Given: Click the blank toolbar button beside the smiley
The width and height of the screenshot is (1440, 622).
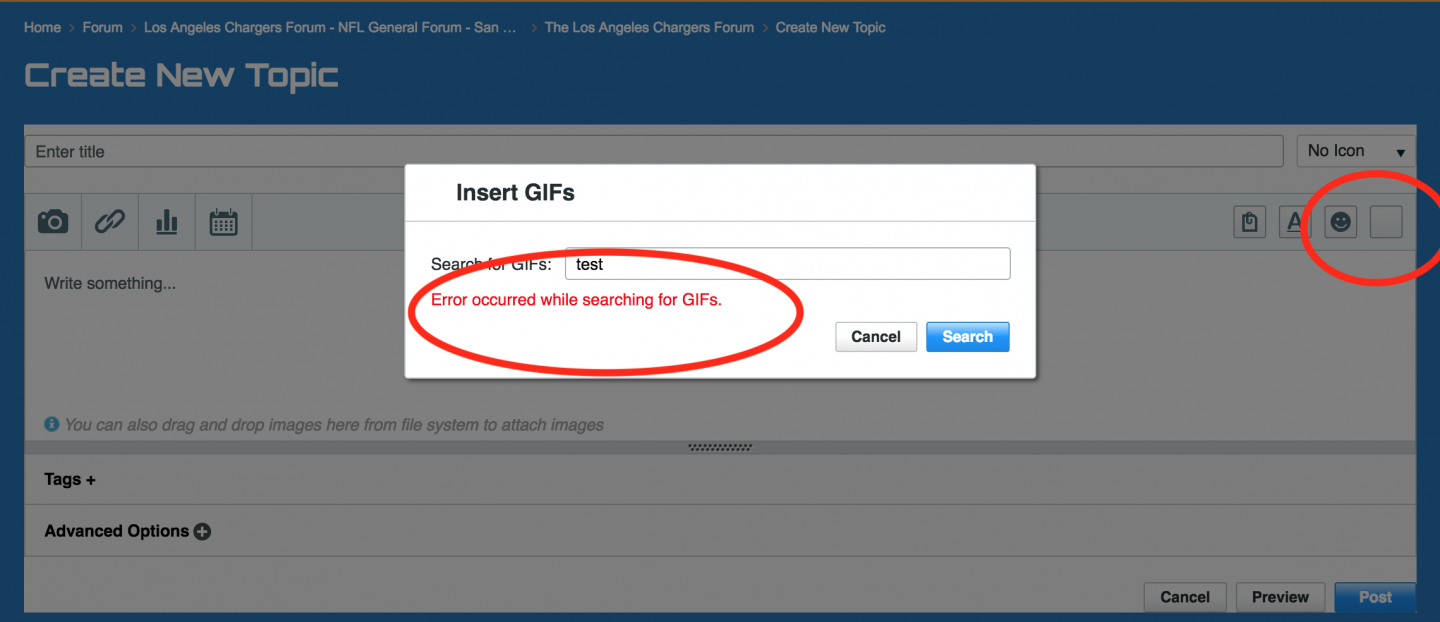Looking at the screenshot, I should (x=1386, y=222).
